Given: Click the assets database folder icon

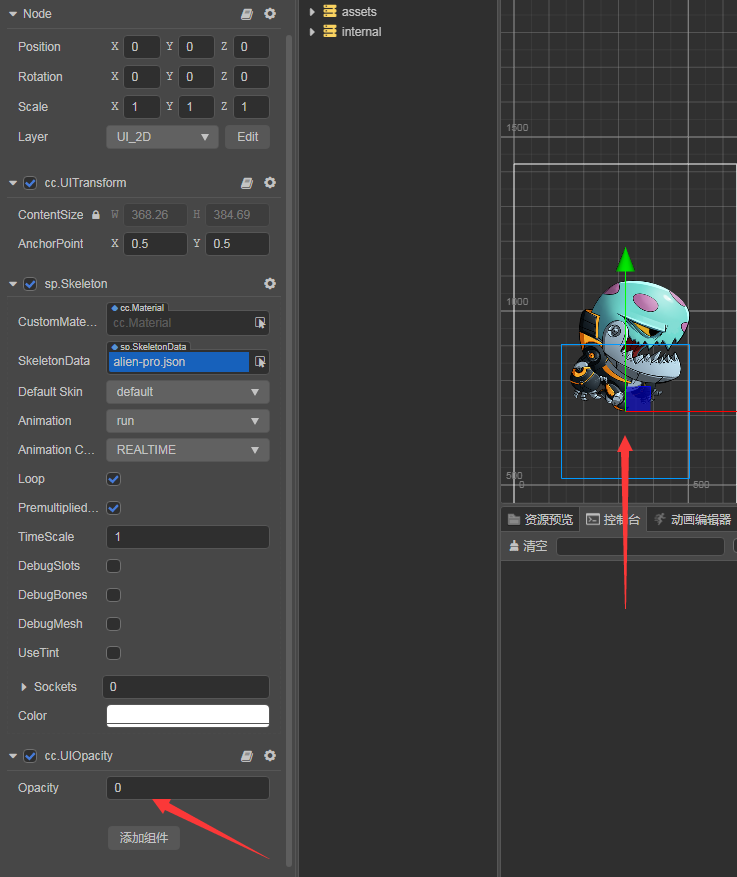Looking at the screenshot, I should [x=330, y=11].
